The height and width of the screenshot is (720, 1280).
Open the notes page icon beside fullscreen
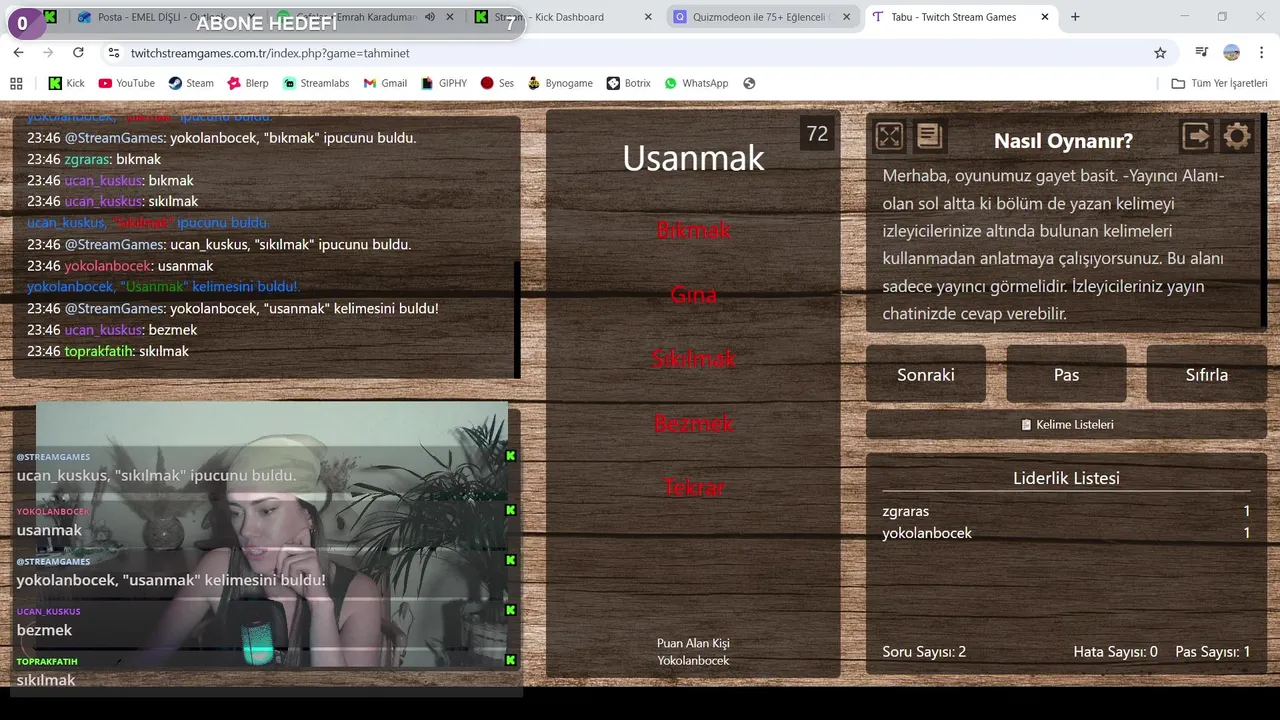click(x=929, y=136)
